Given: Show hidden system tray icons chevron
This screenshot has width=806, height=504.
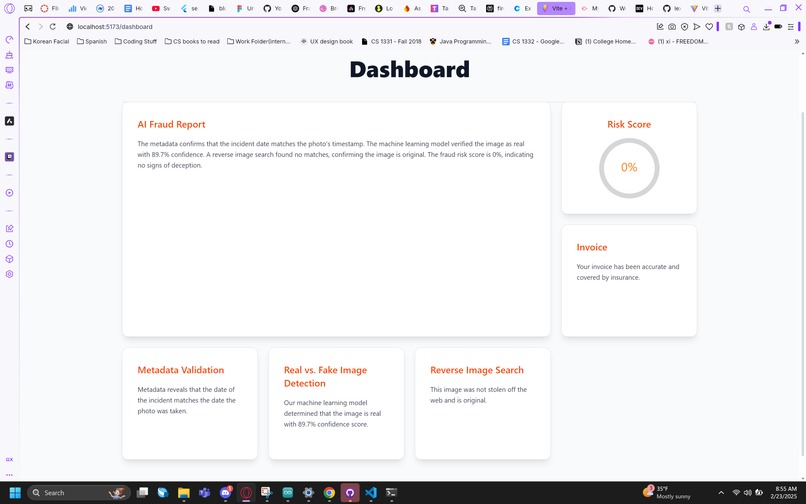Looking at the screenshot, I should click(721, 493).
